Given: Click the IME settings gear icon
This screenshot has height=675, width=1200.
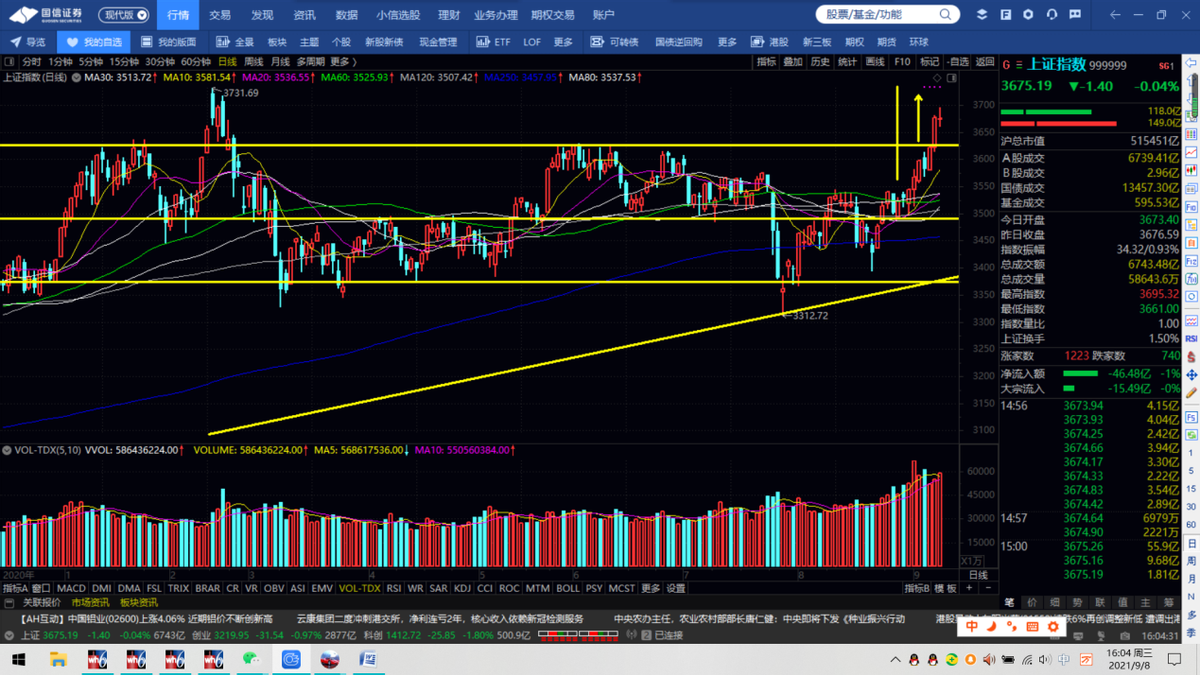Looking at the screenshot, I should click(1052, 626).
